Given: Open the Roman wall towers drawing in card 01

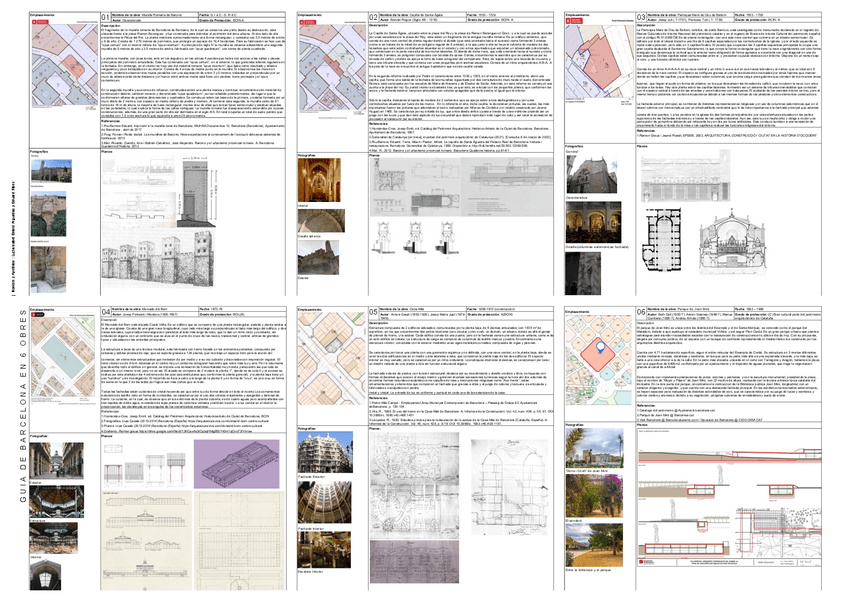Looking at the screenshot, I should (158, 260).
